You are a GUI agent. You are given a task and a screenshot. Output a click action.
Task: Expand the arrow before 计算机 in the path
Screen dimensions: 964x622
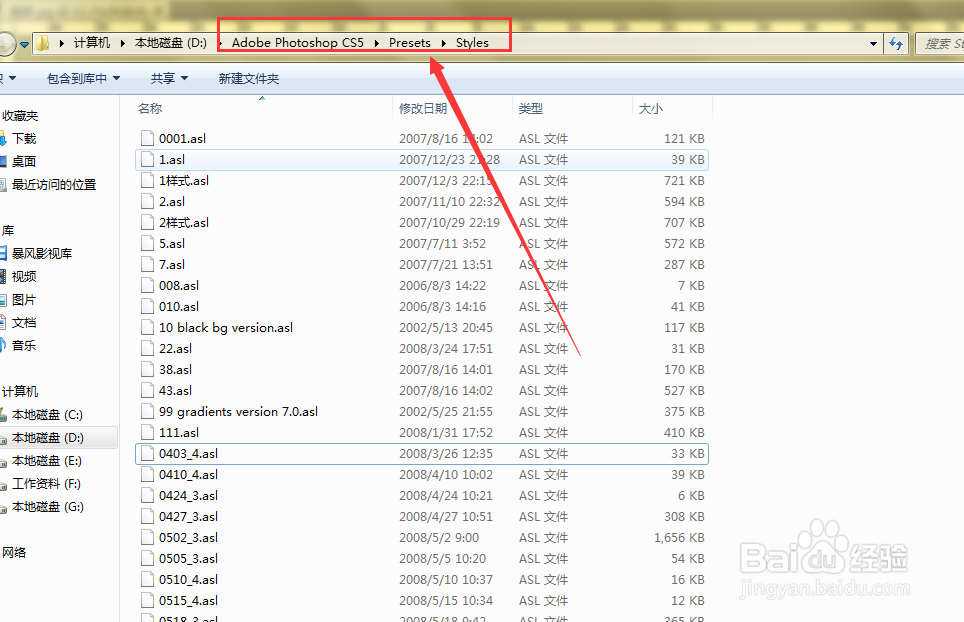tap(61, 43)
